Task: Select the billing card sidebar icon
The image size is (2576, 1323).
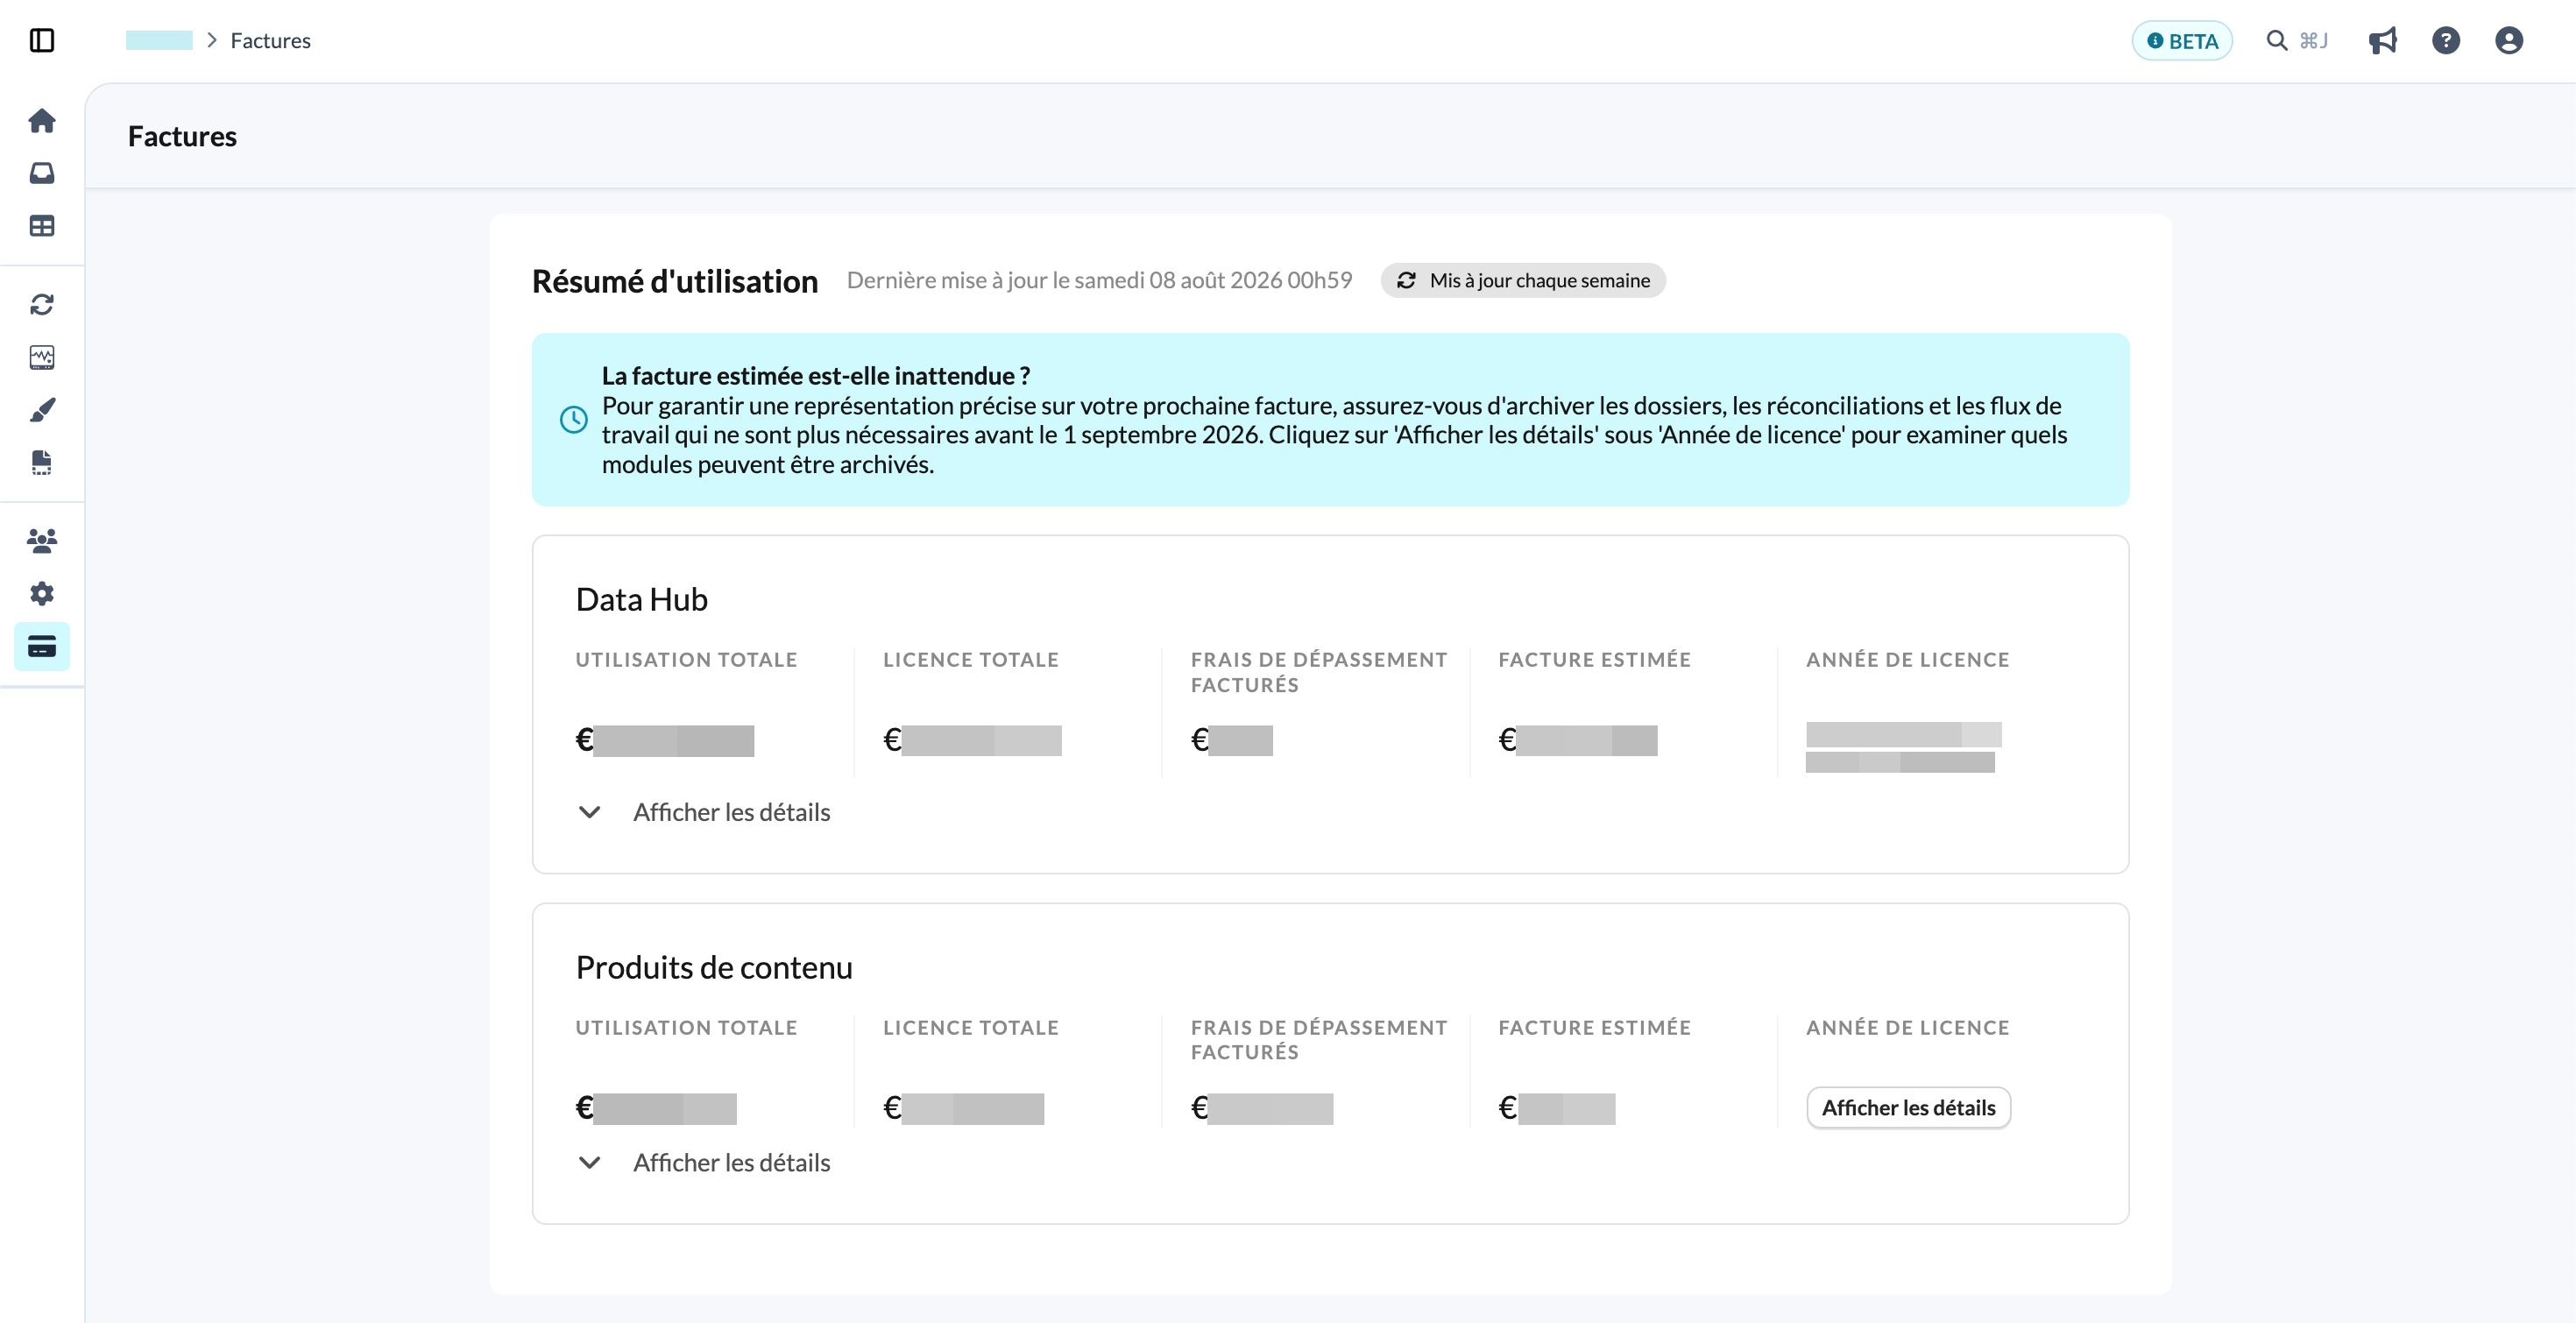Action: pos(42,647)
